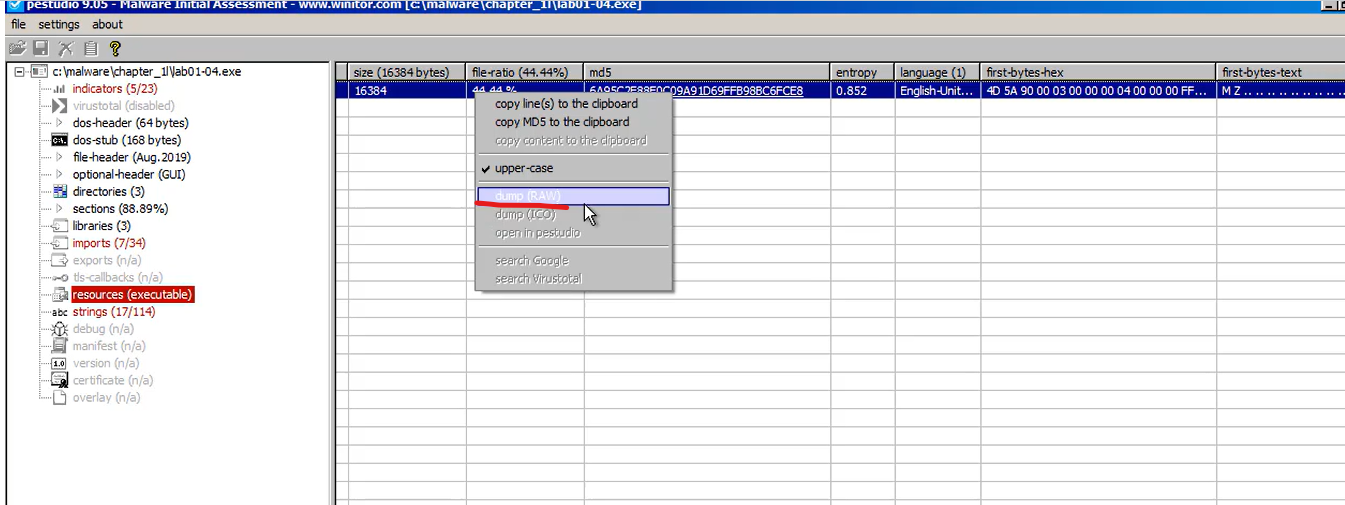1345x505 pixels.
Task: Expand the dos-header tree node arrow
Action: coord(60,123)
